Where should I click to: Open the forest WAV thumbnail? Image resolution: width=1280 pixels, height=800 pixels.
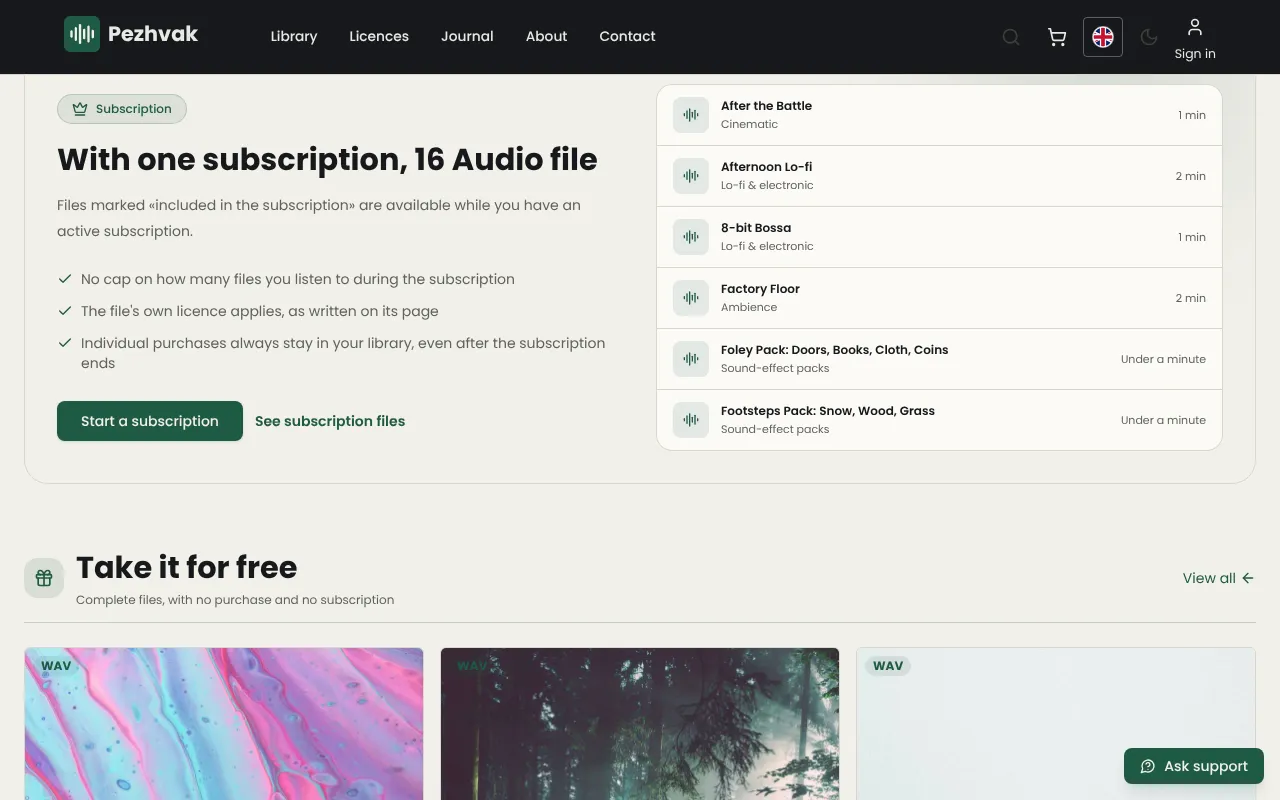(640, 724)
